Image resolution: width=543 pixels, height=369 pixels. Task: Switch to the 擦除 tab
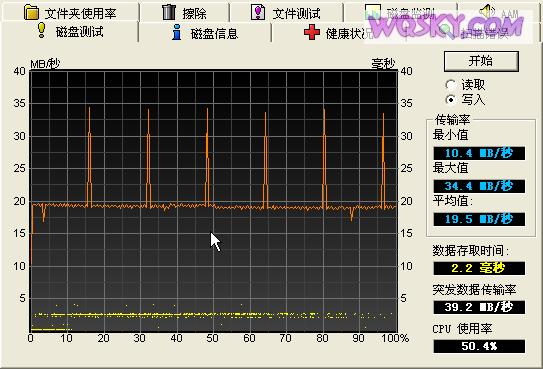(x=185, y=13)
